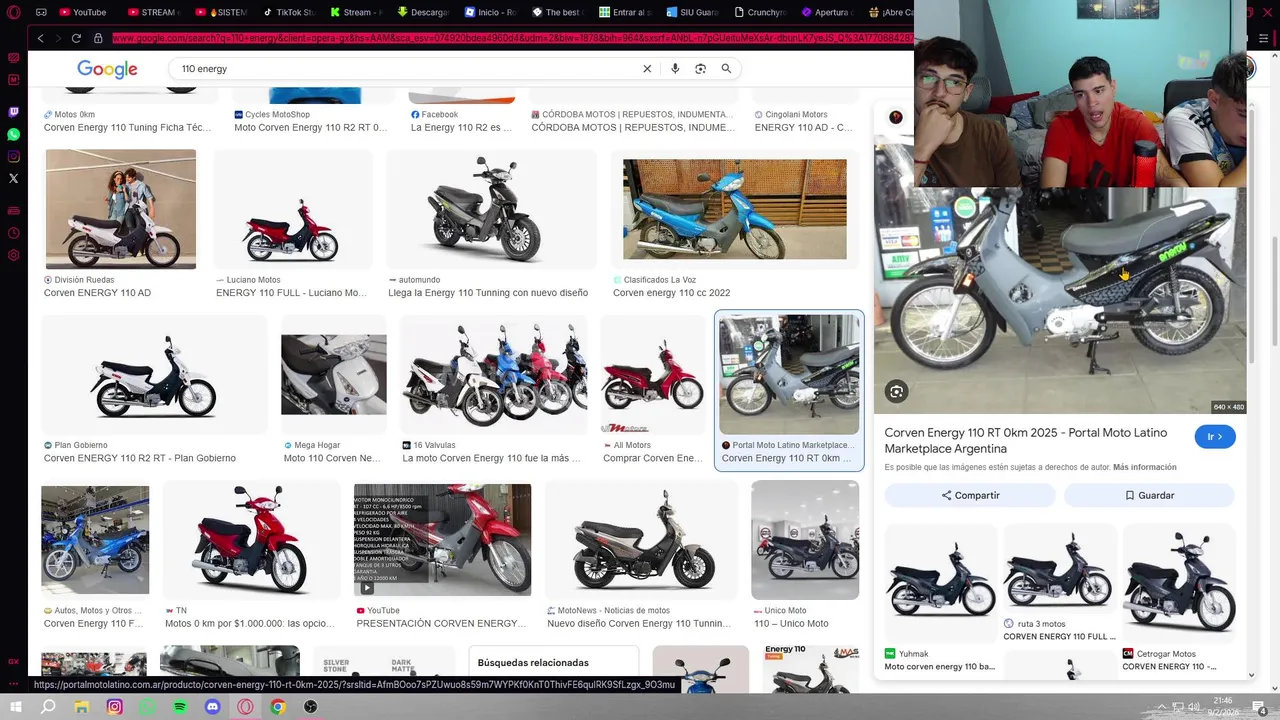Click the Compartir button
This screenshot has width=1280, height=720.
click(970, 495)
